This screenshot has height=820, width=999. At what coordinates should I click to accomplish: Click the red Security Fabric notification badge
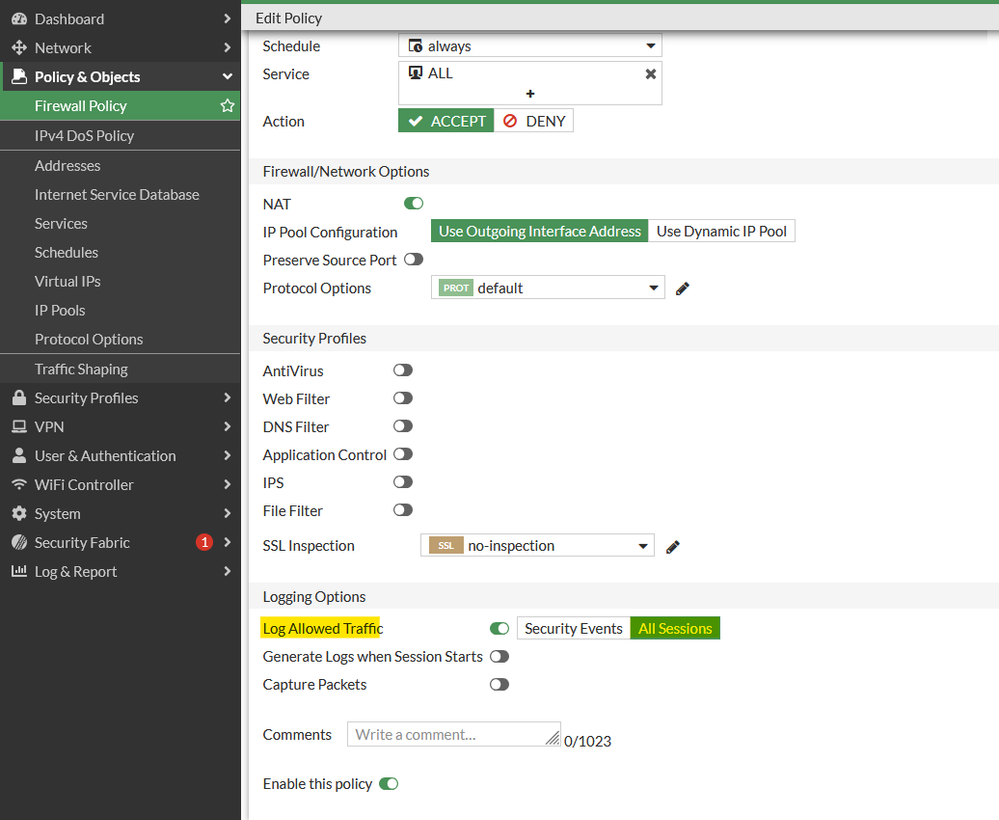204,542
